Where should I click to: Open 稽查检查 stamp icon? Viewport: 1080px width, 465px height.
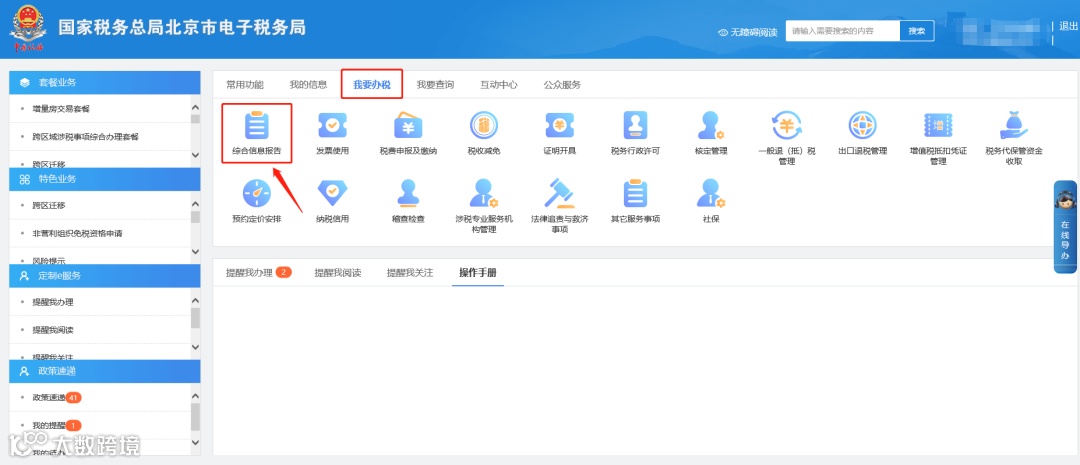(408, 194)
